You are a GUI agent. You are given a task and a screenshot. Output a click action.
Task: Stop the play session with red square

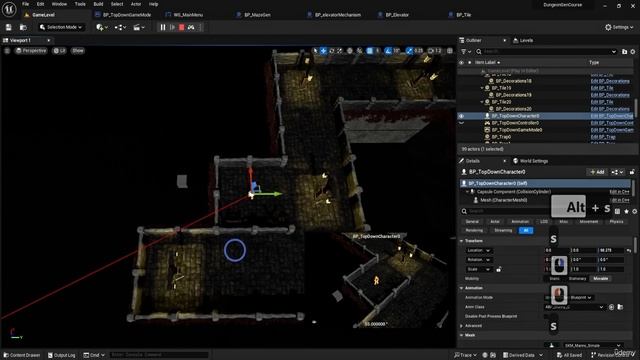pos(182,27)
